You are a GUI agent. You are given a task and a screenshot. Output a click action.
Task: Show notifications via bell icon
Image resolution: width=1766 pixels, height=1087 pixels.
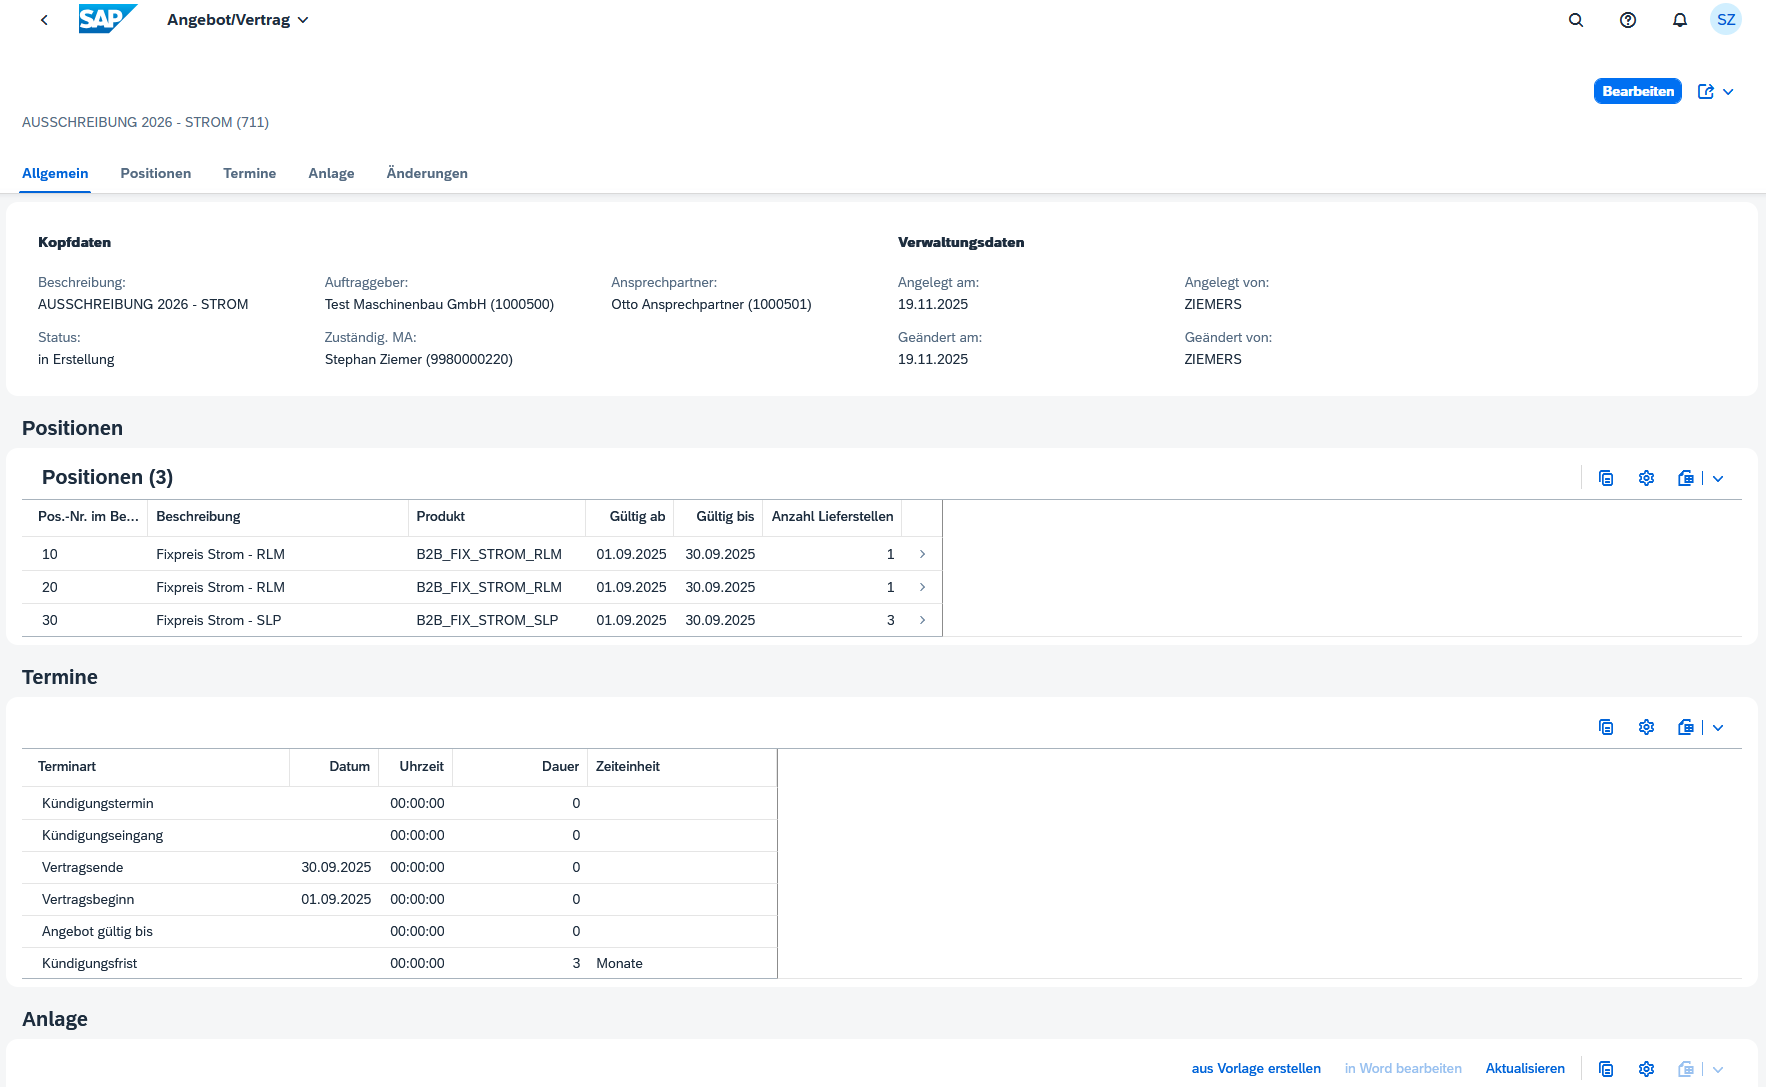(1680, 20)
